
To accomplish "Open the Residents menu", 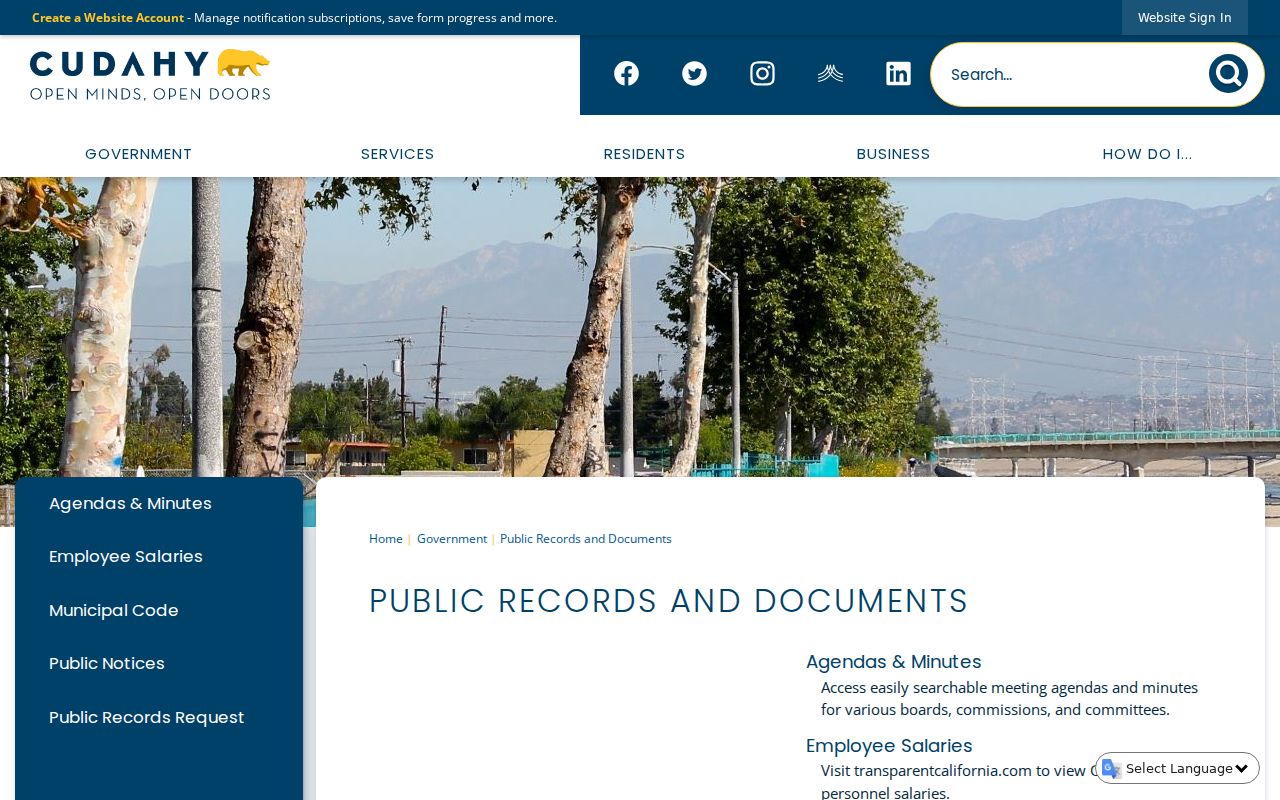I will click(x=644, y=154).
